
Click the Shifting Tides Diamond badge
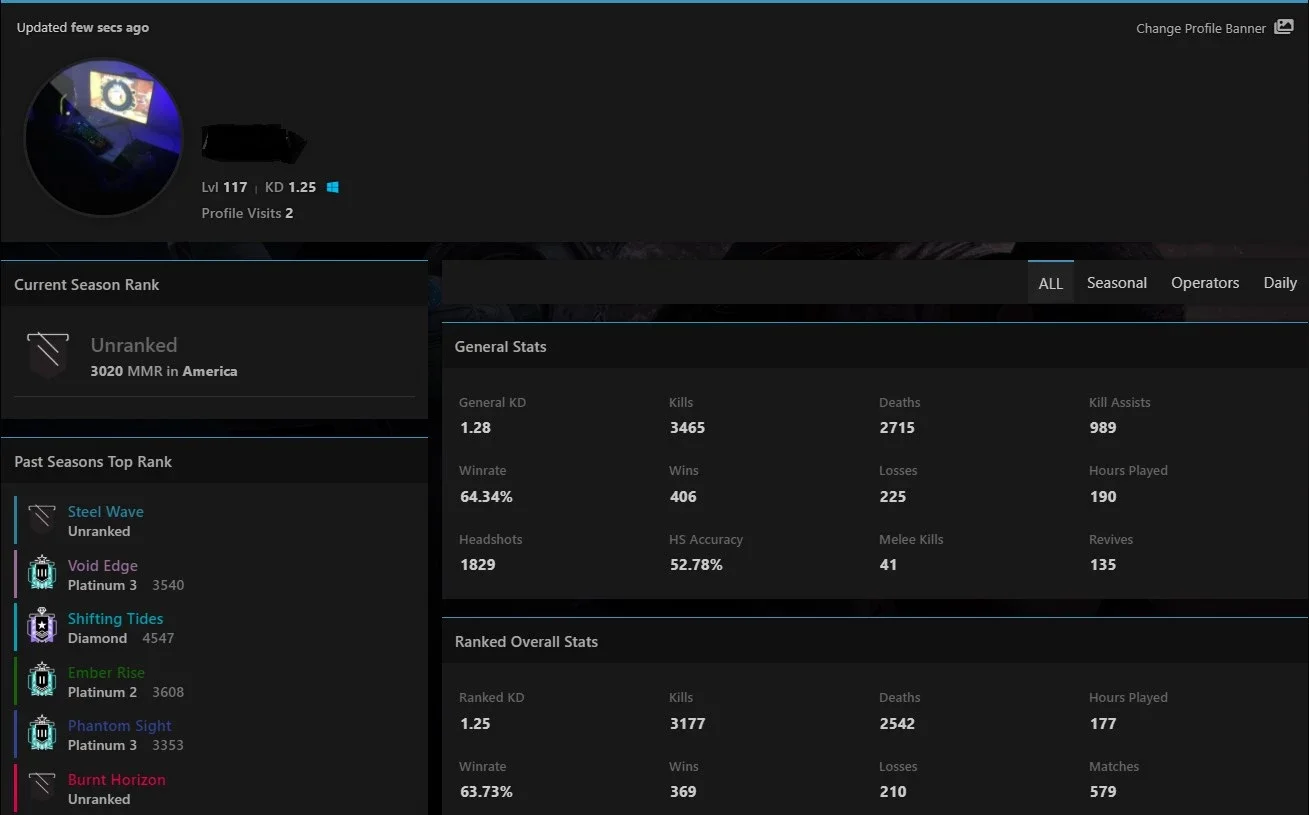point(42,627)
